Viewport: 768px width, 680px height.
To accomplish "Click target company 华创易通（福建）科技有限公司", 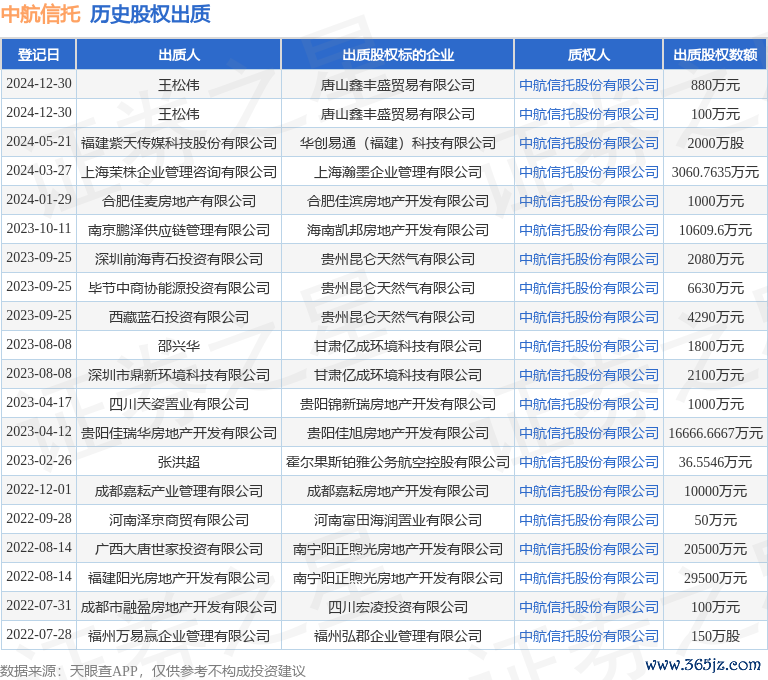I will click(398, 143).
